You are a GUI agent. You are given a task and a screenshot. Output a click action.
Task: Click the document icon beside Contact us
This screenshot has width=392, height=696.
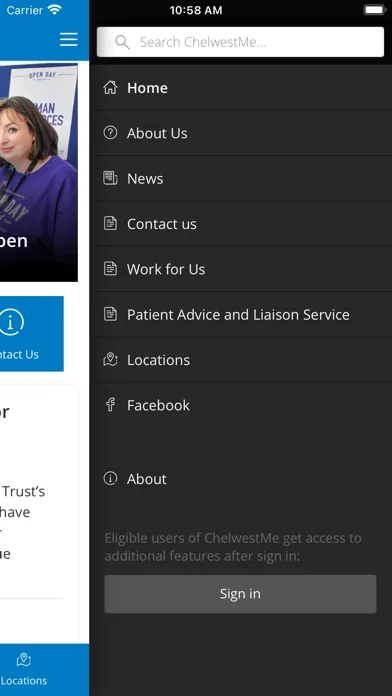tap(110, 223)
